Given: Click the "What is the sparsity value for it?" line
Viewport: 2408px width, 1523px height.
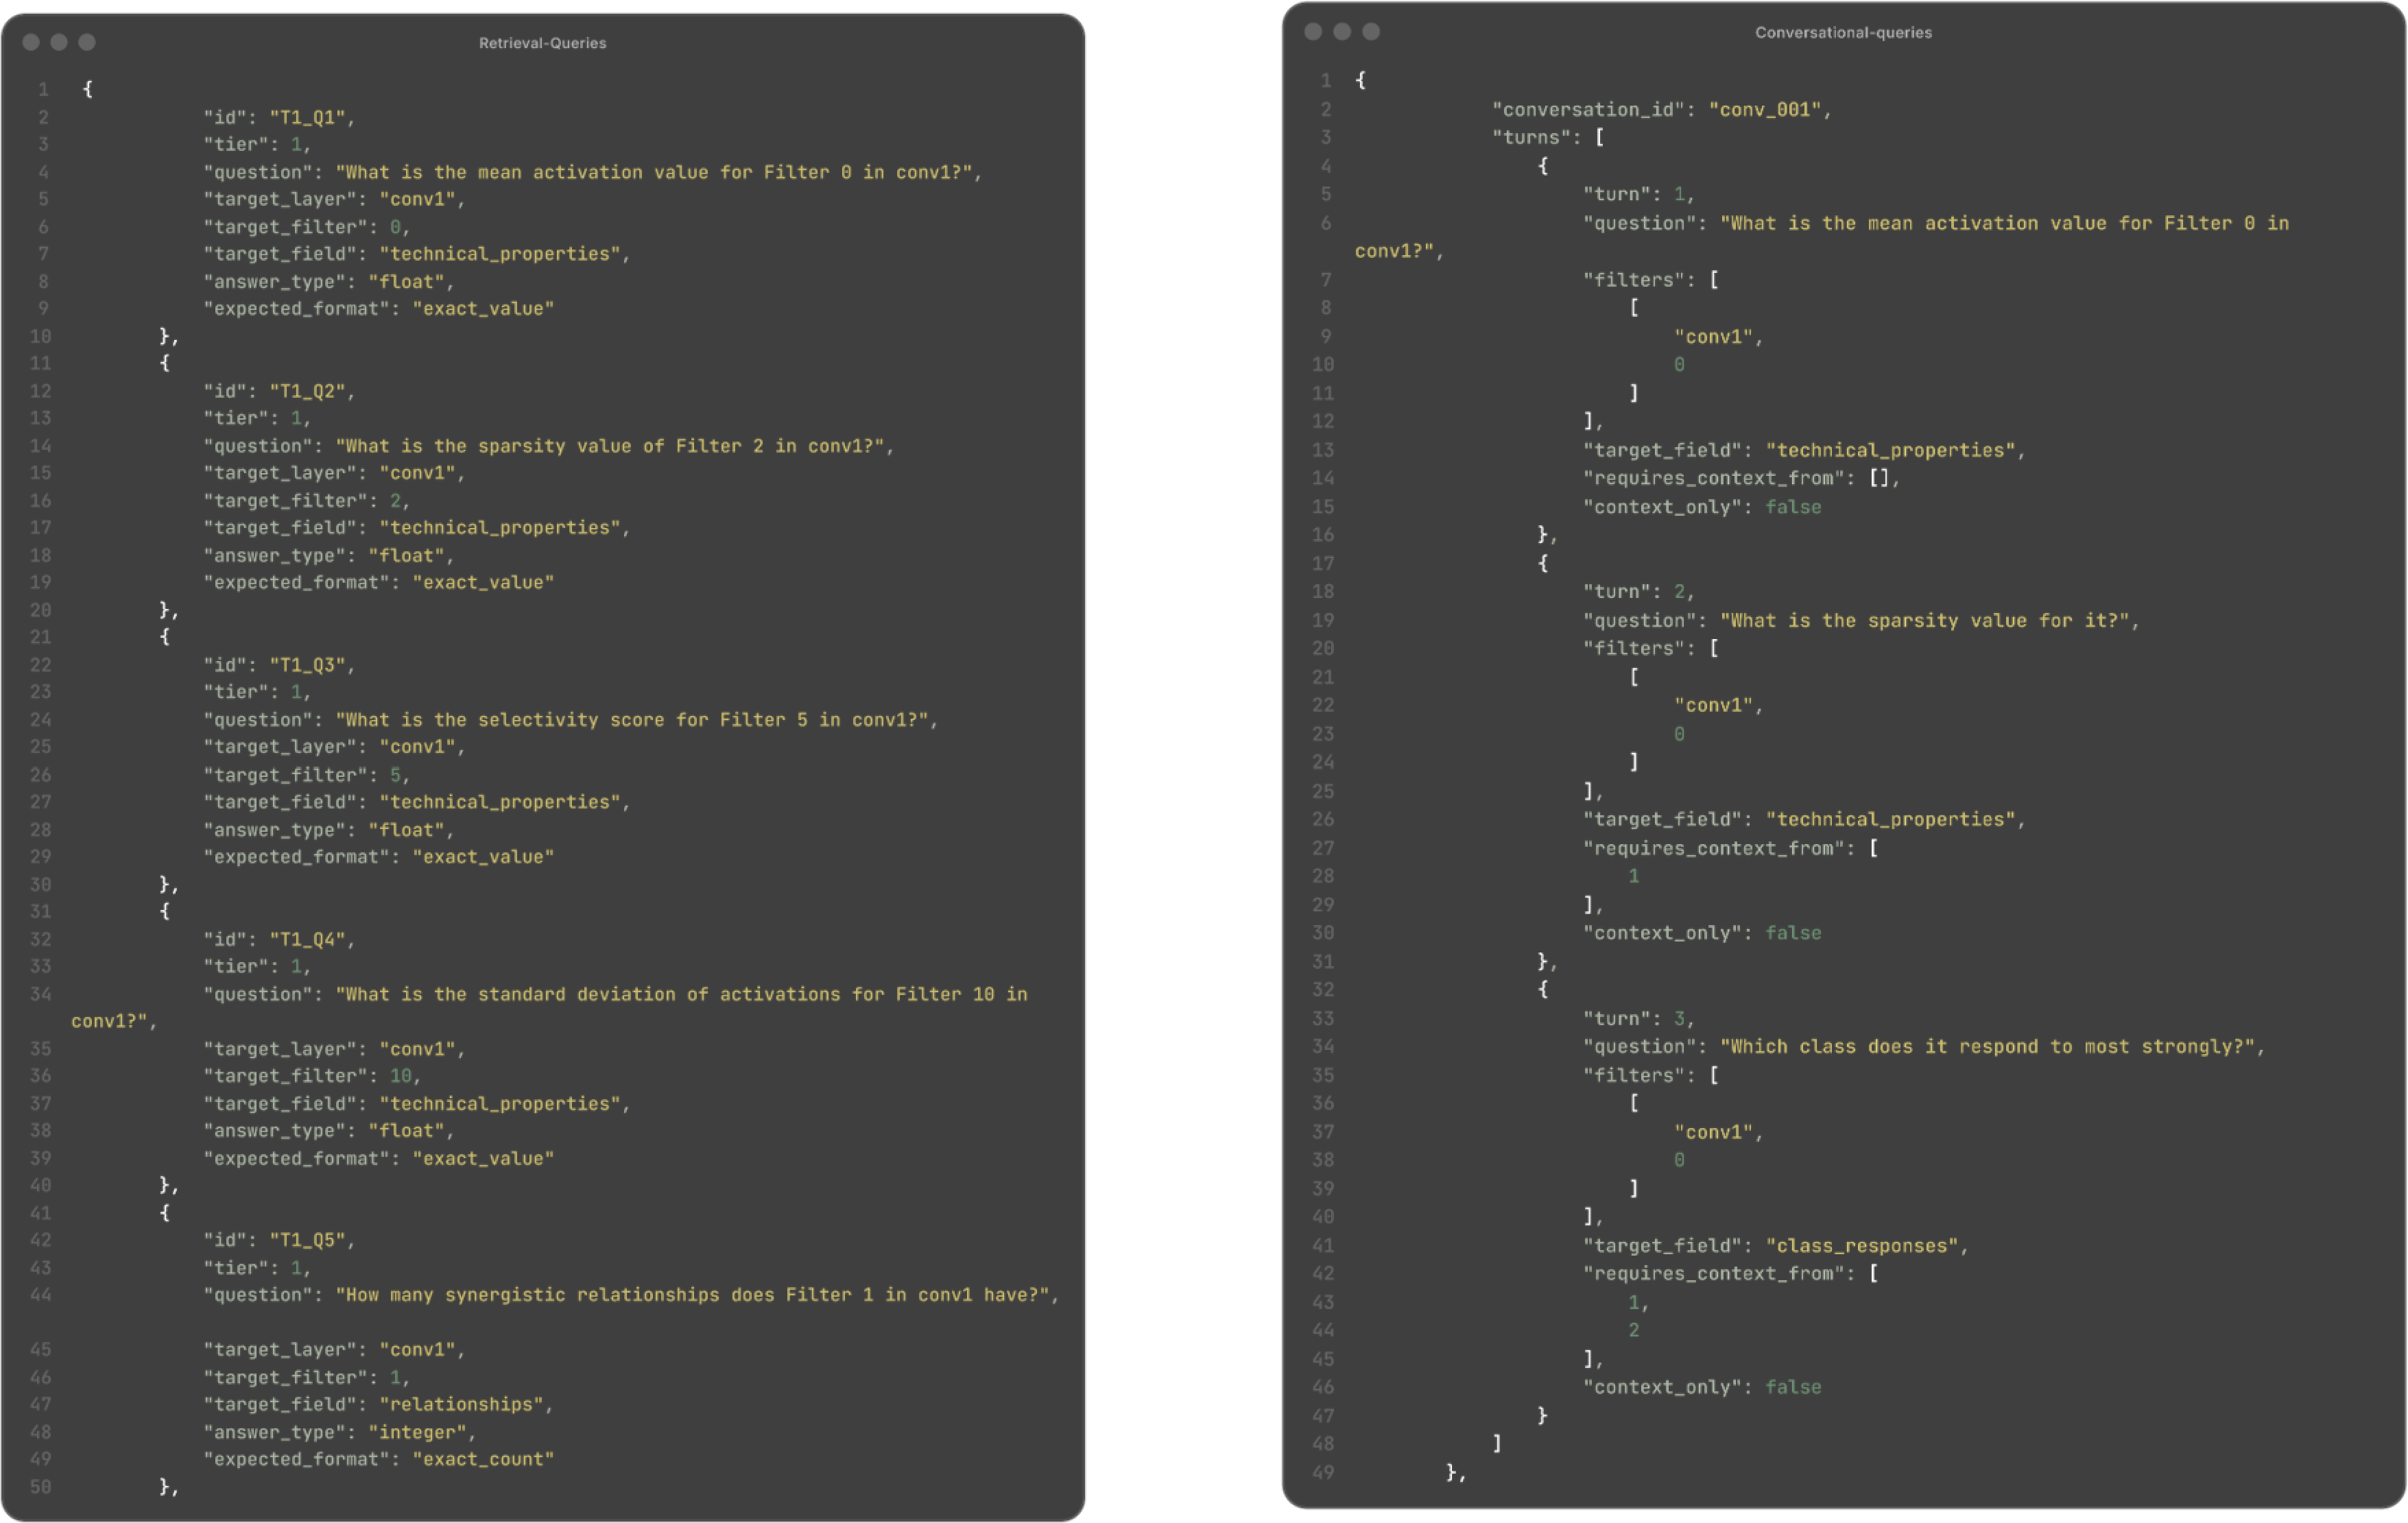Looking at the screenshot, I should 1861,620.
